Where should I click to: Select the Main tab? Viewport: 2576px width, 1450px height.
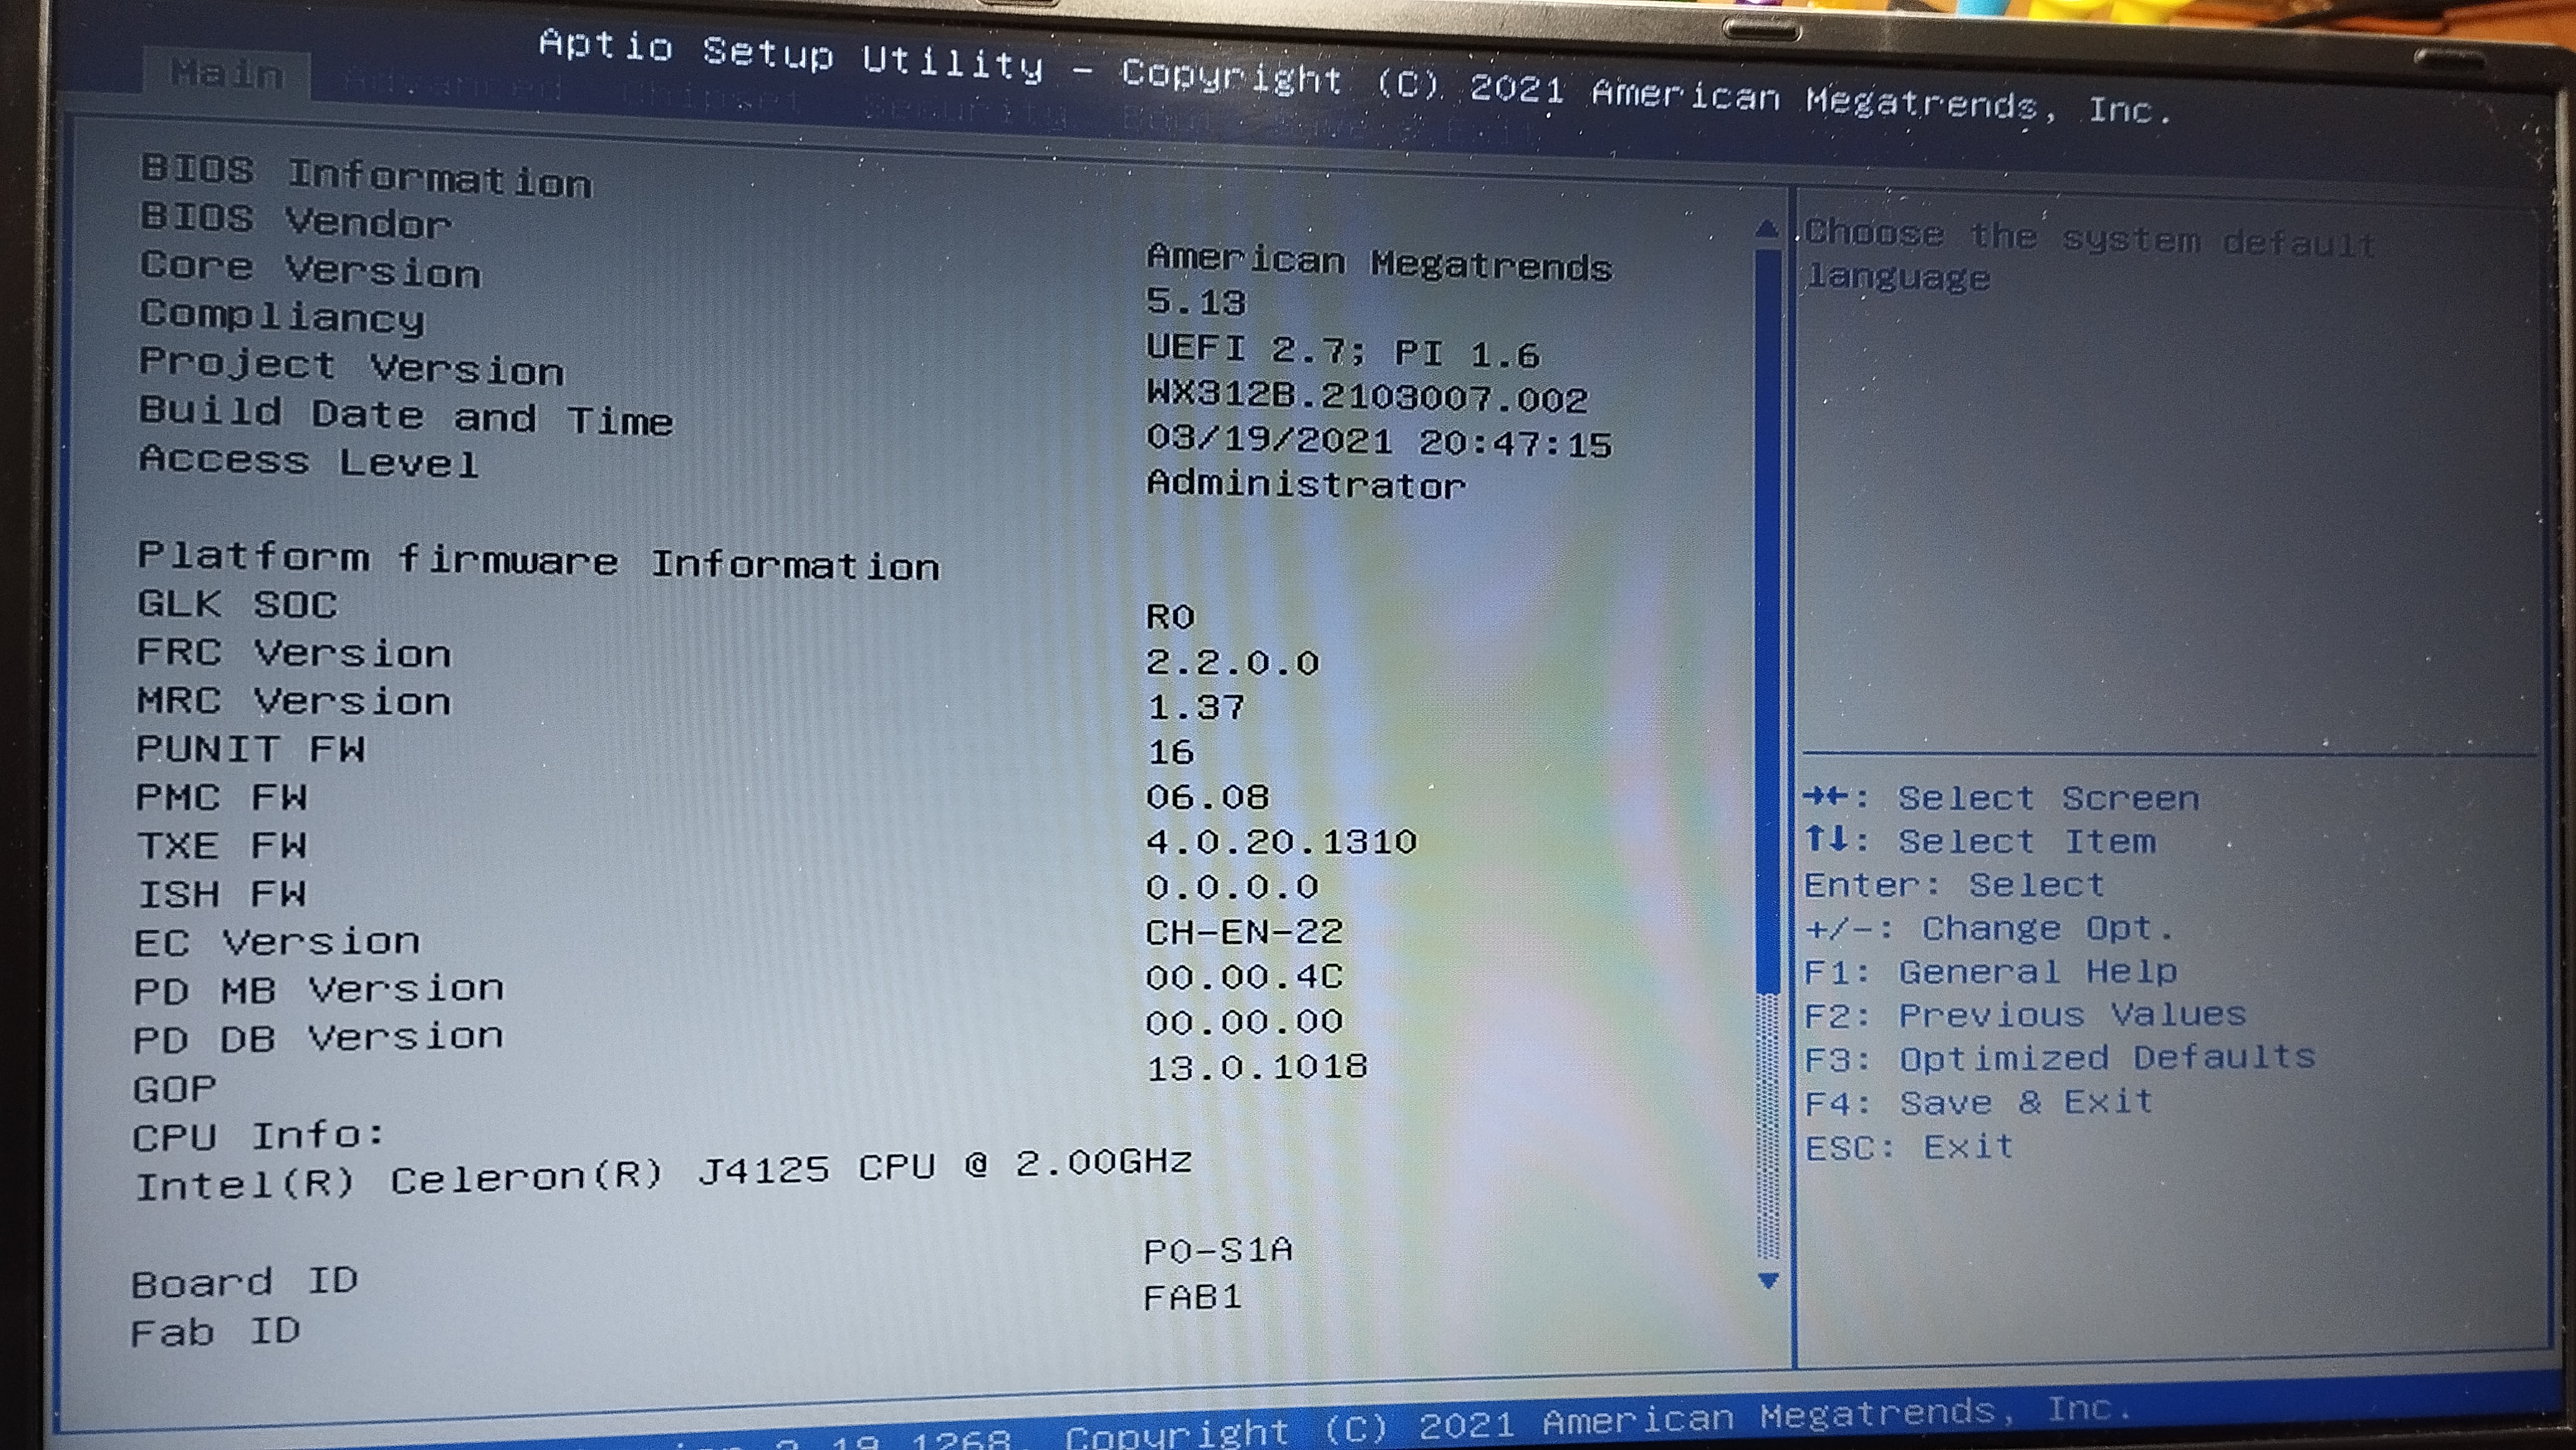[227, 74]
